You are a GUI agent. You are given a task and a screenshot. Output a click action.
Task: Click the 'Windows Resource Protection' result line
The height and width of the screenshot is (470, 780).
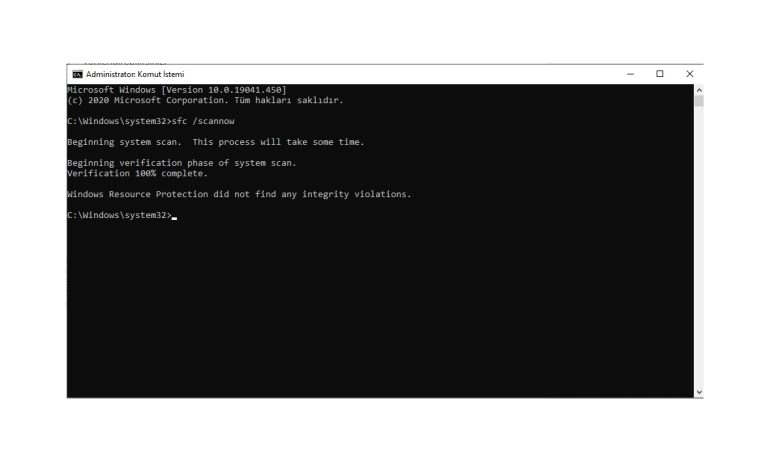click(x=239, y=194)
